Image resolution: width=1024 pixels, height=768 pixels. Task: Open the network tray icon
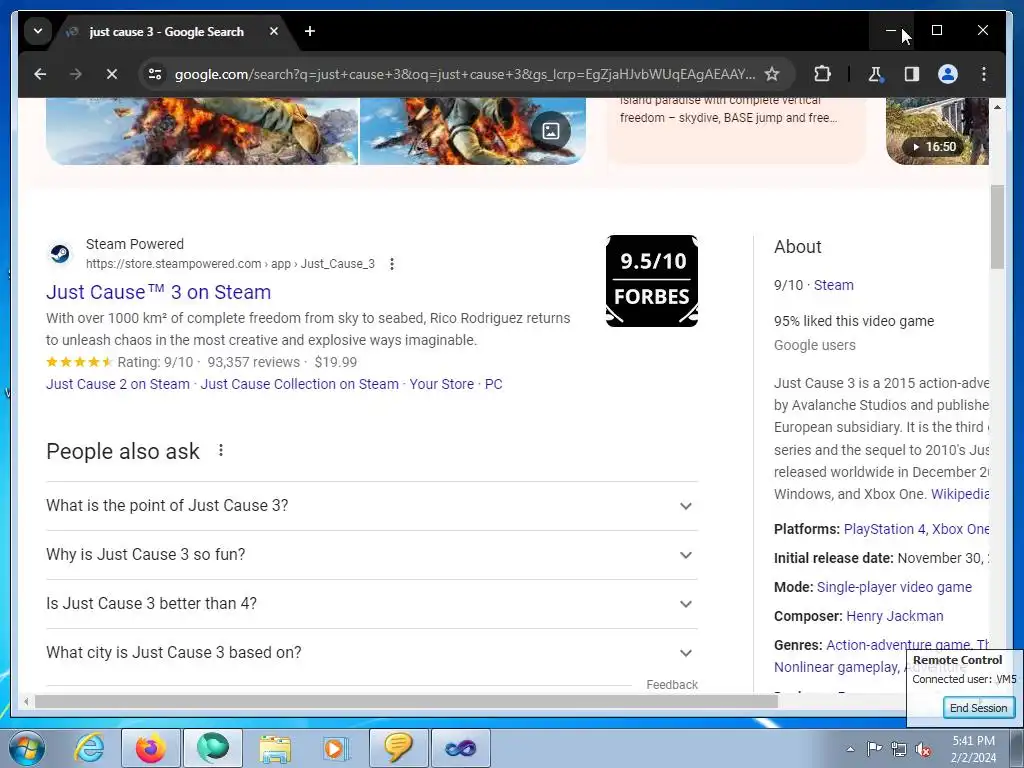click(x=899, y=749)
